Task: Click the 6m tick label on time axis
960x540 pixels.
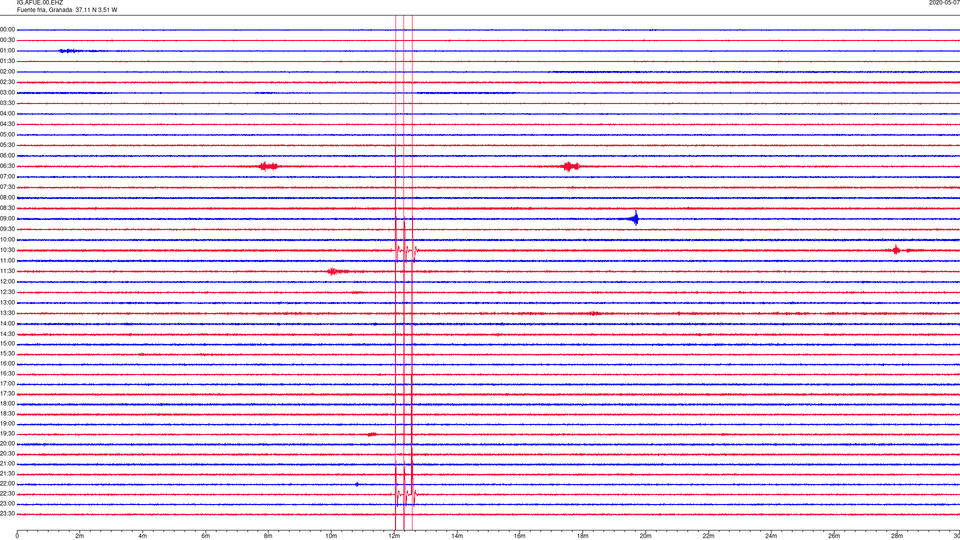Action: pyautogui.click(x=206, y=536)
